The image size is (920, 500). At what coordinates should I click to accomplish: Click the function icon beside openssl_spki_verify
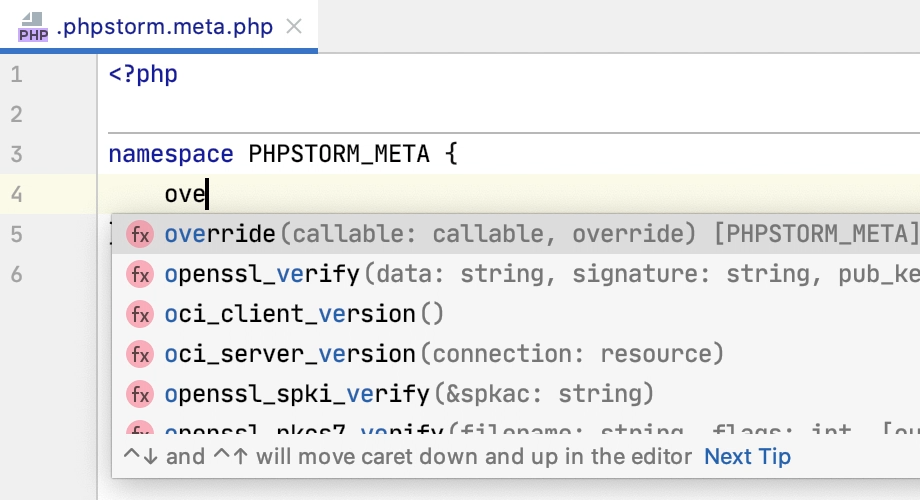coord(141,393)
